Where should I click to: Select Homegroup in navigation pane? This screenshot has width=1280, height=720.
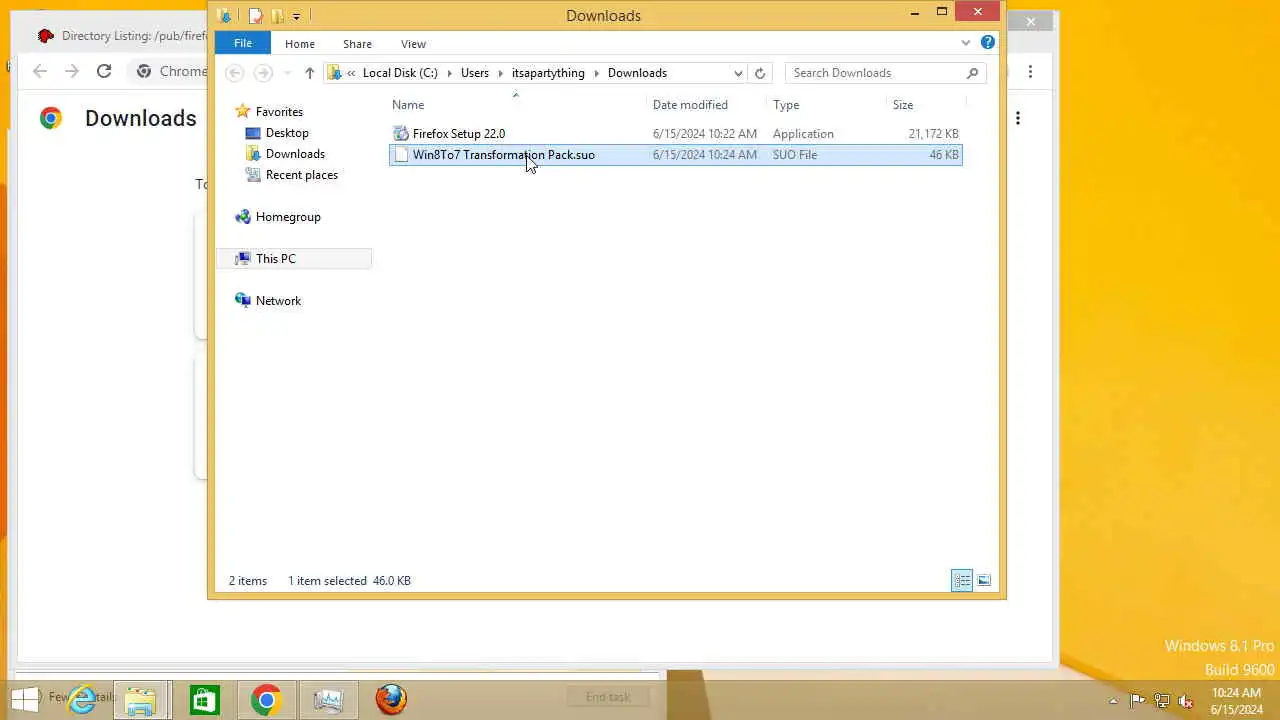[x=288, y=217]
